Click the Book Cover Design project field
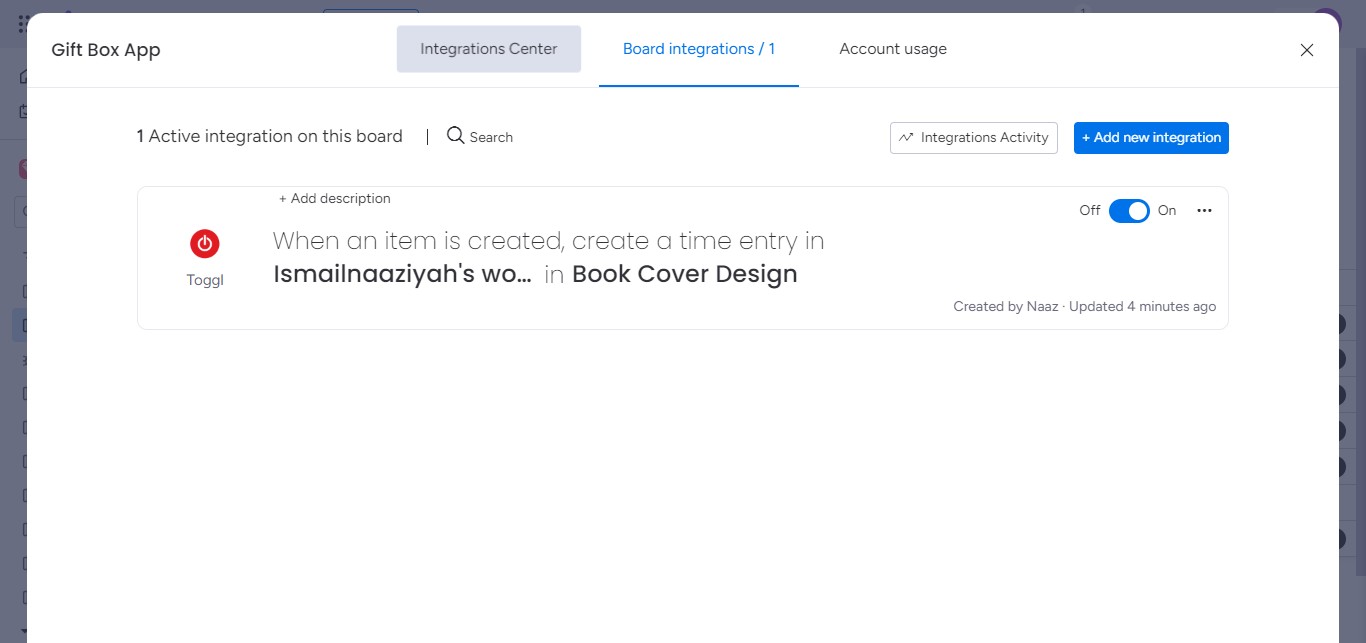Viewport: 1366px width, 643px height. click(x=685, y=274)
